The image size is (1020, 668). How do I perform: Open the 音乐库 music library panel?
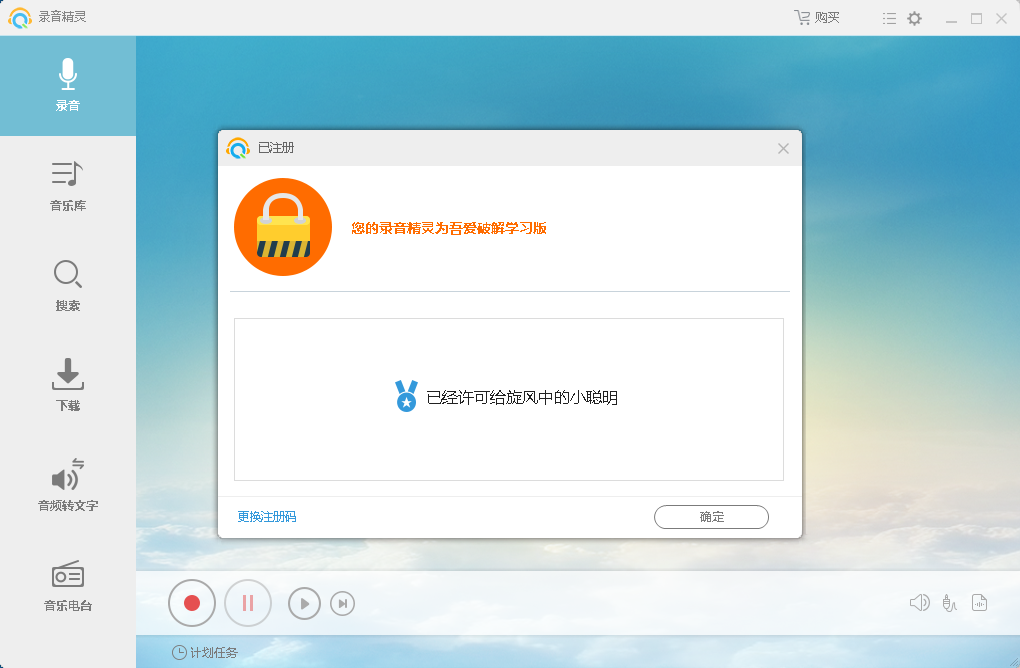click(67, 185)
